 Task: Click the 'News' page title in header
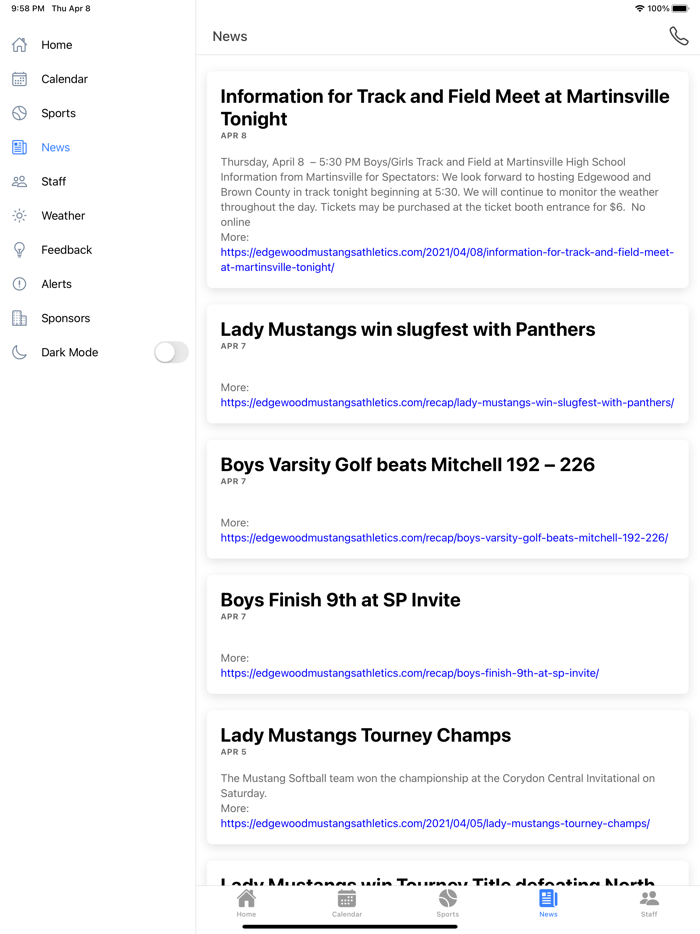230,36
